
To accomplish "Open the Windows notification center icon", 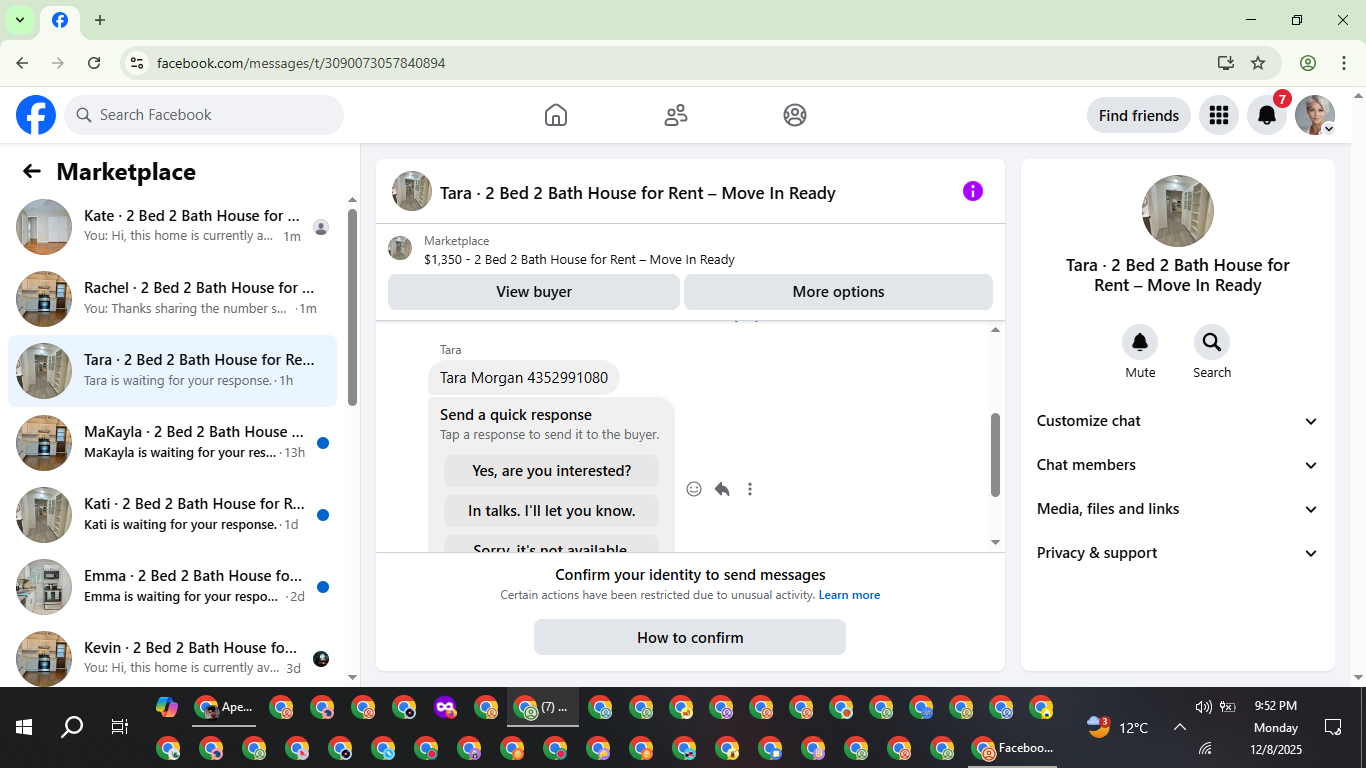I will click(x=1333, y=727).
